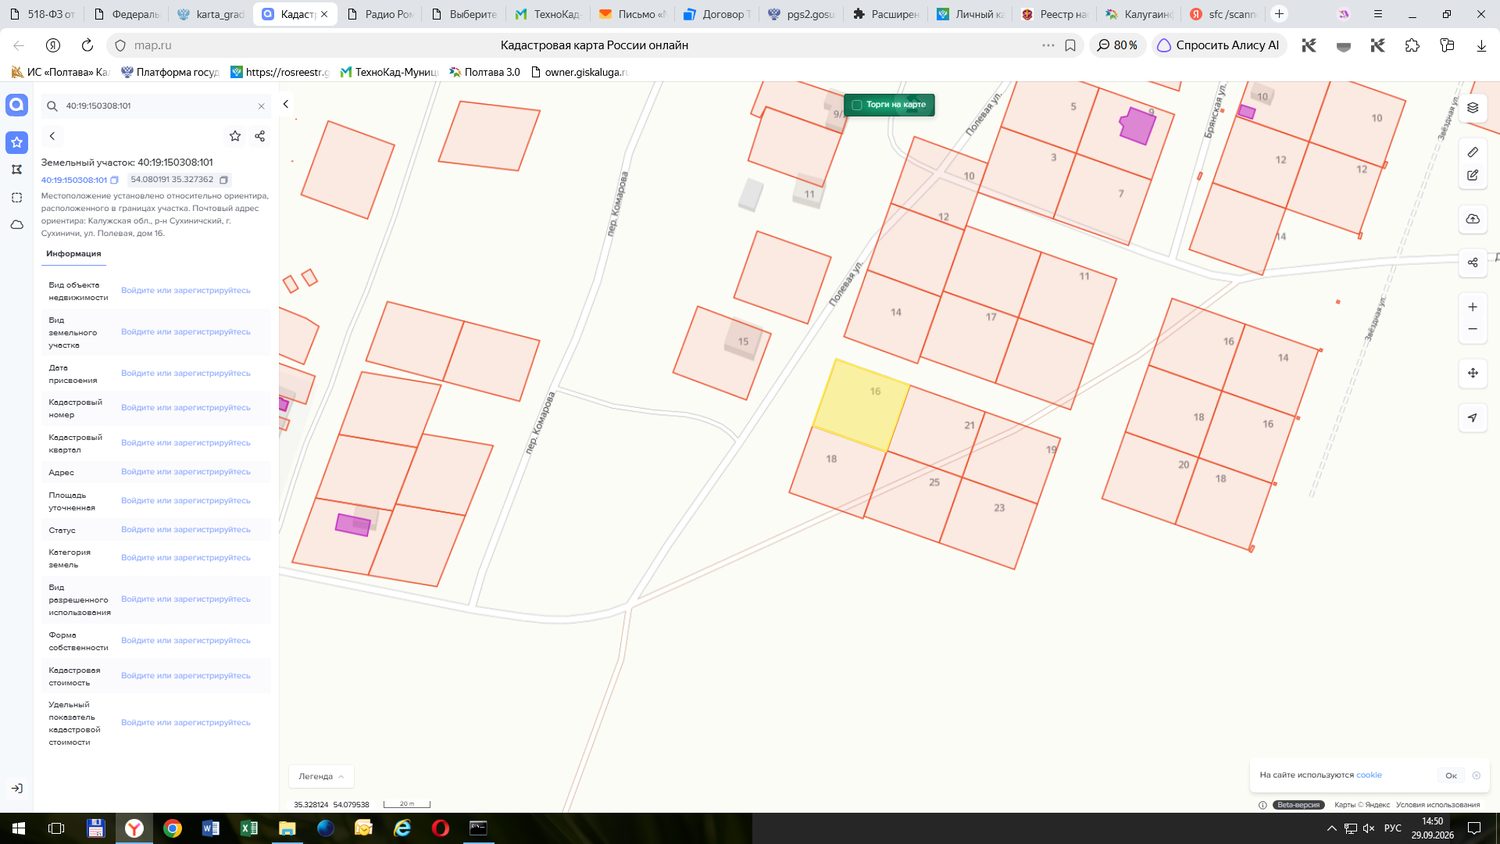Viewport: 1500px width, 844px height.
Task: Click 'Спросить Алису AI' button
Action: click(x=1218, y=45)
